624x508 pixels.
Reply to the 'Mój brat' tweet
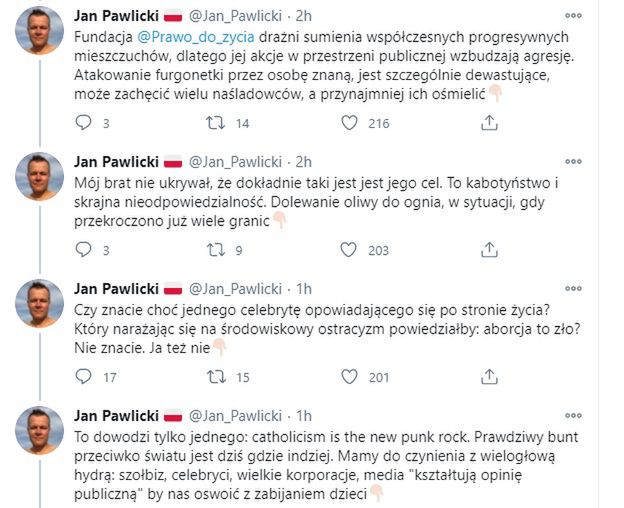coord(85,250)
